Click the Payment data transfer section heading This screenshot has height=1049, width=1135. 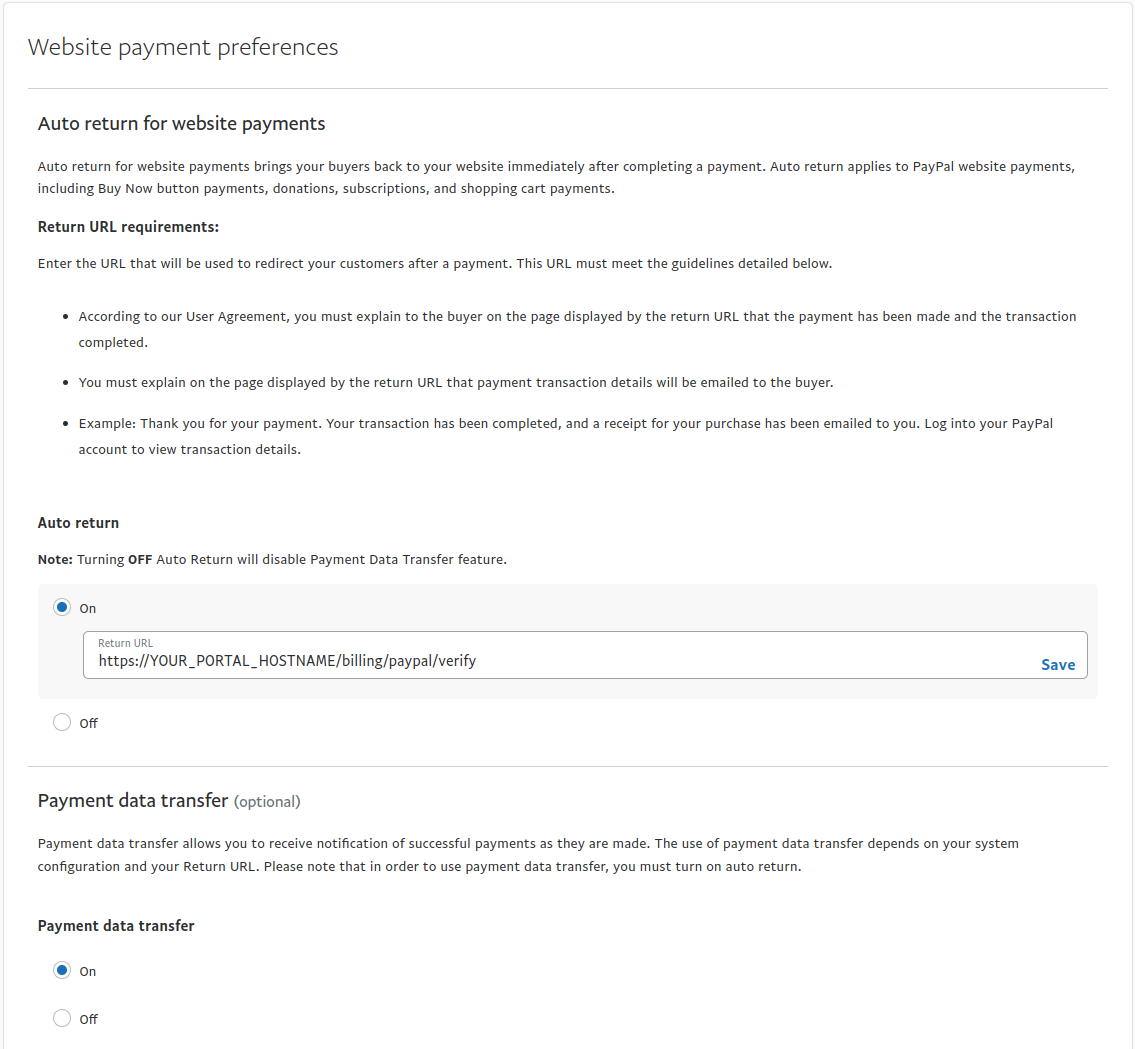point(133,800)
